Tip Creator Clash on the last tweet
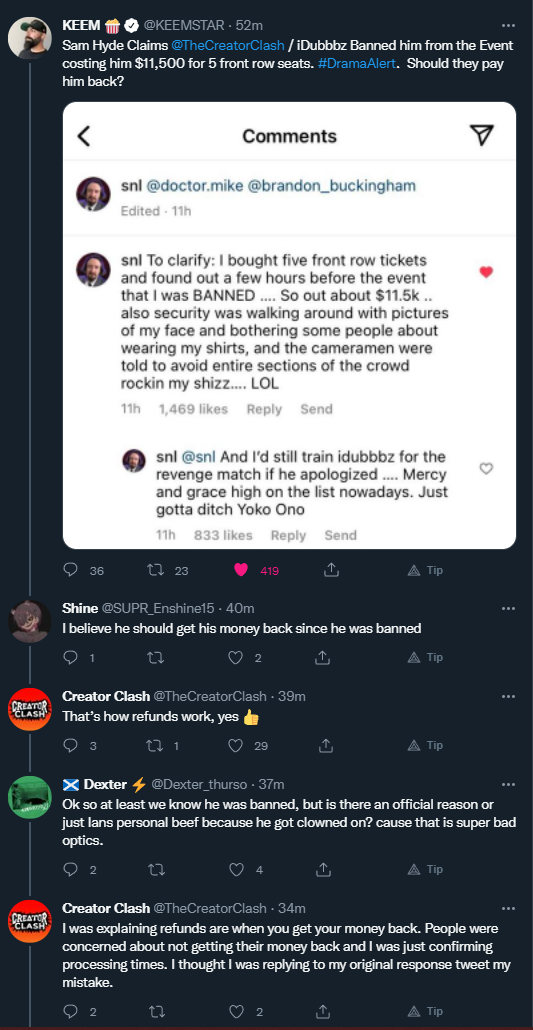The image size is (533, 1030). (425, 1011)
